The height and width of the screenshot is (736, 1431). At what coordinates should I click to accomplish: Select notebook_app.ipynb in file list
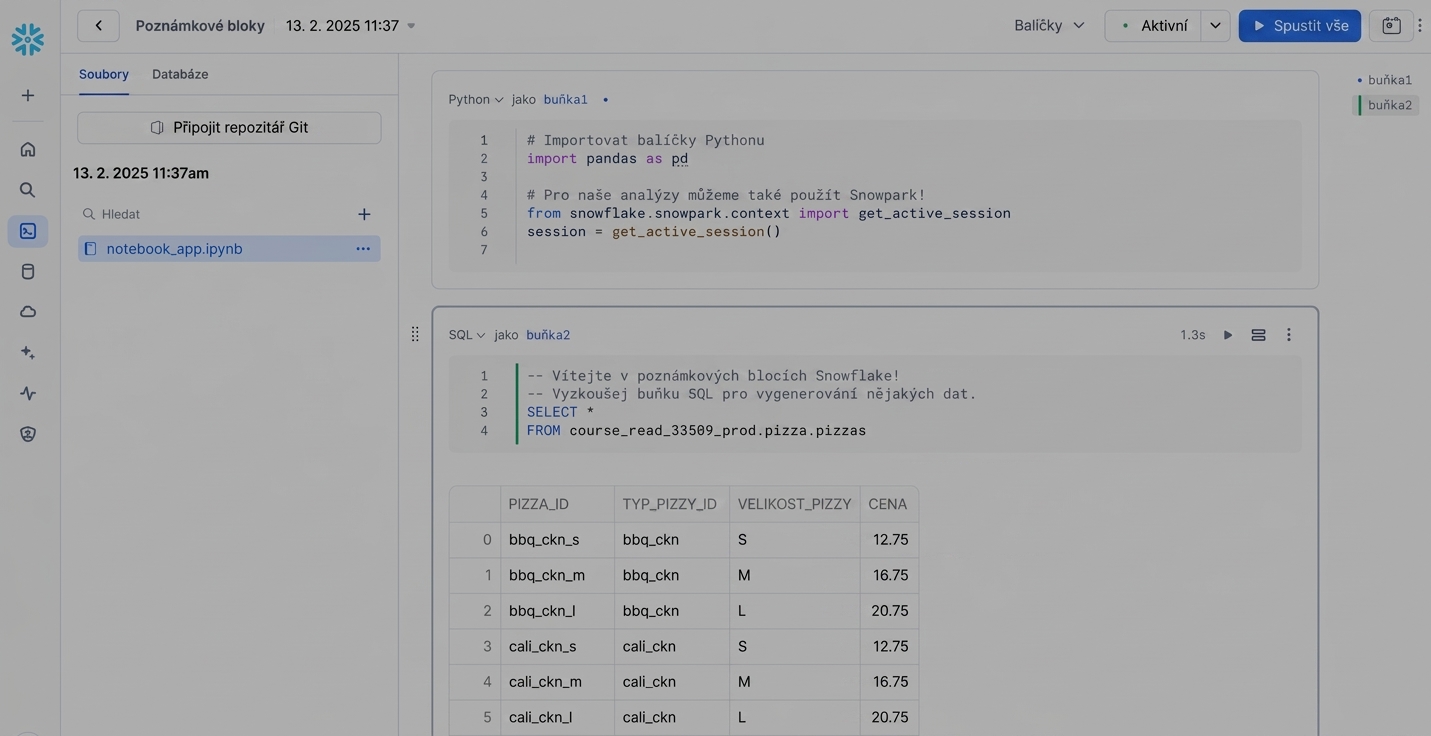click(229, 249)
